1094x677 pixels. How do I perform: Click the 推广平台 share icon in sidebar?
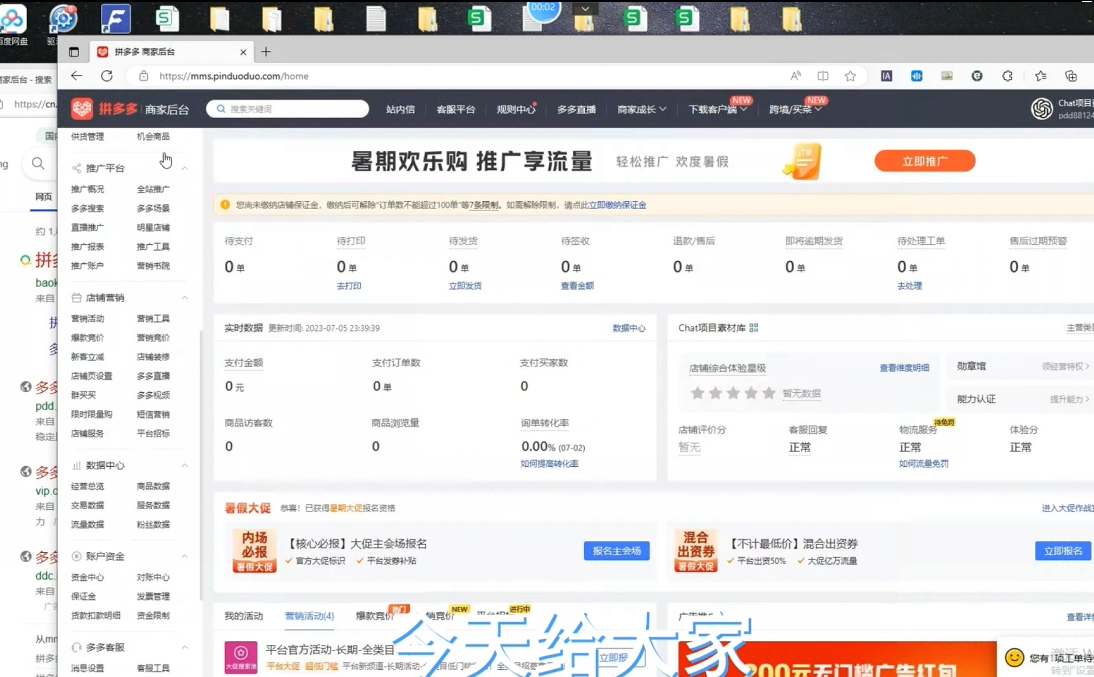[x=77, y=168]
